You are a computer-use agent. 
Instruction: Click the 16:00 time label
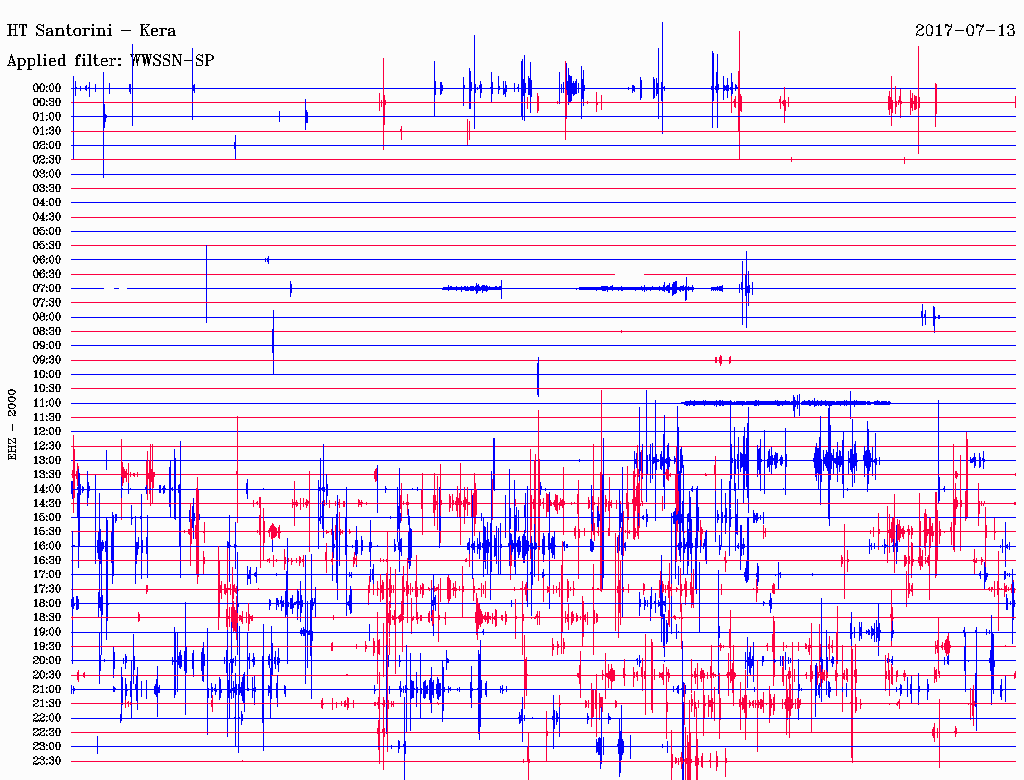coord(46,546)
